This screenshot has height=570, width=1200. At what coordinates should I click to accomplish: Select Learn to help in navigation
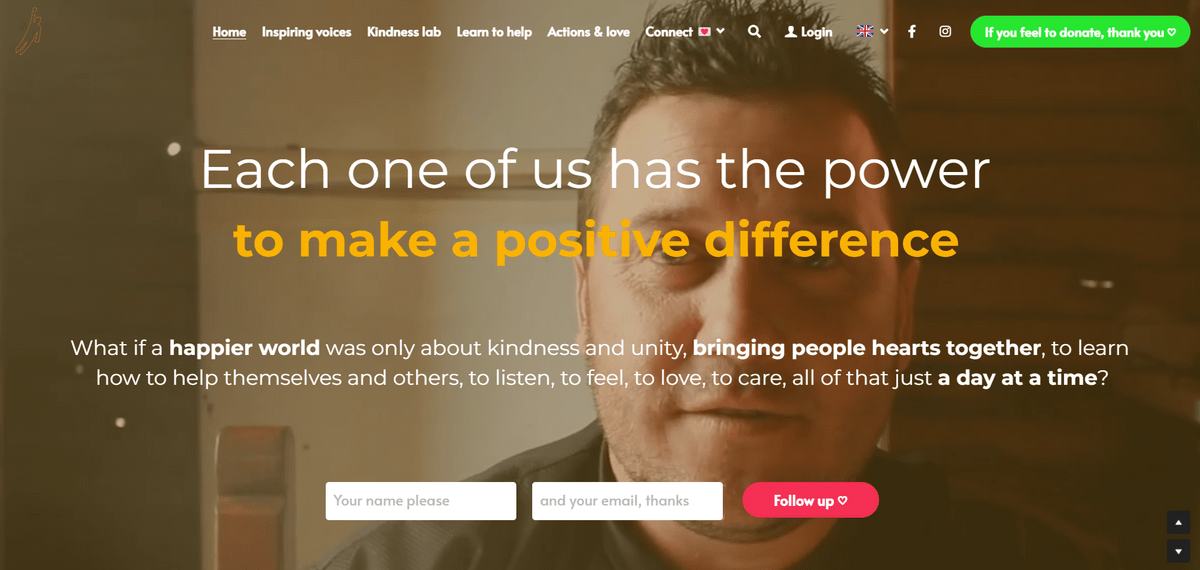(494, 32)
